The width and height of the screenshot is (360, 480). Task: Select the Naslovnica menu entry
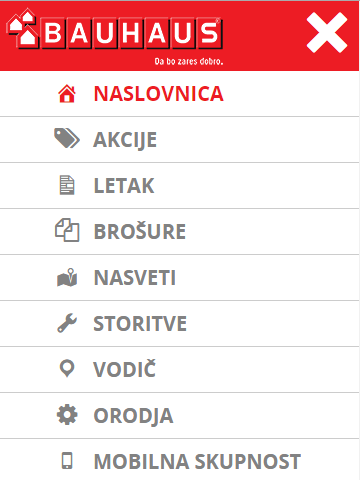tap(179, 94)
